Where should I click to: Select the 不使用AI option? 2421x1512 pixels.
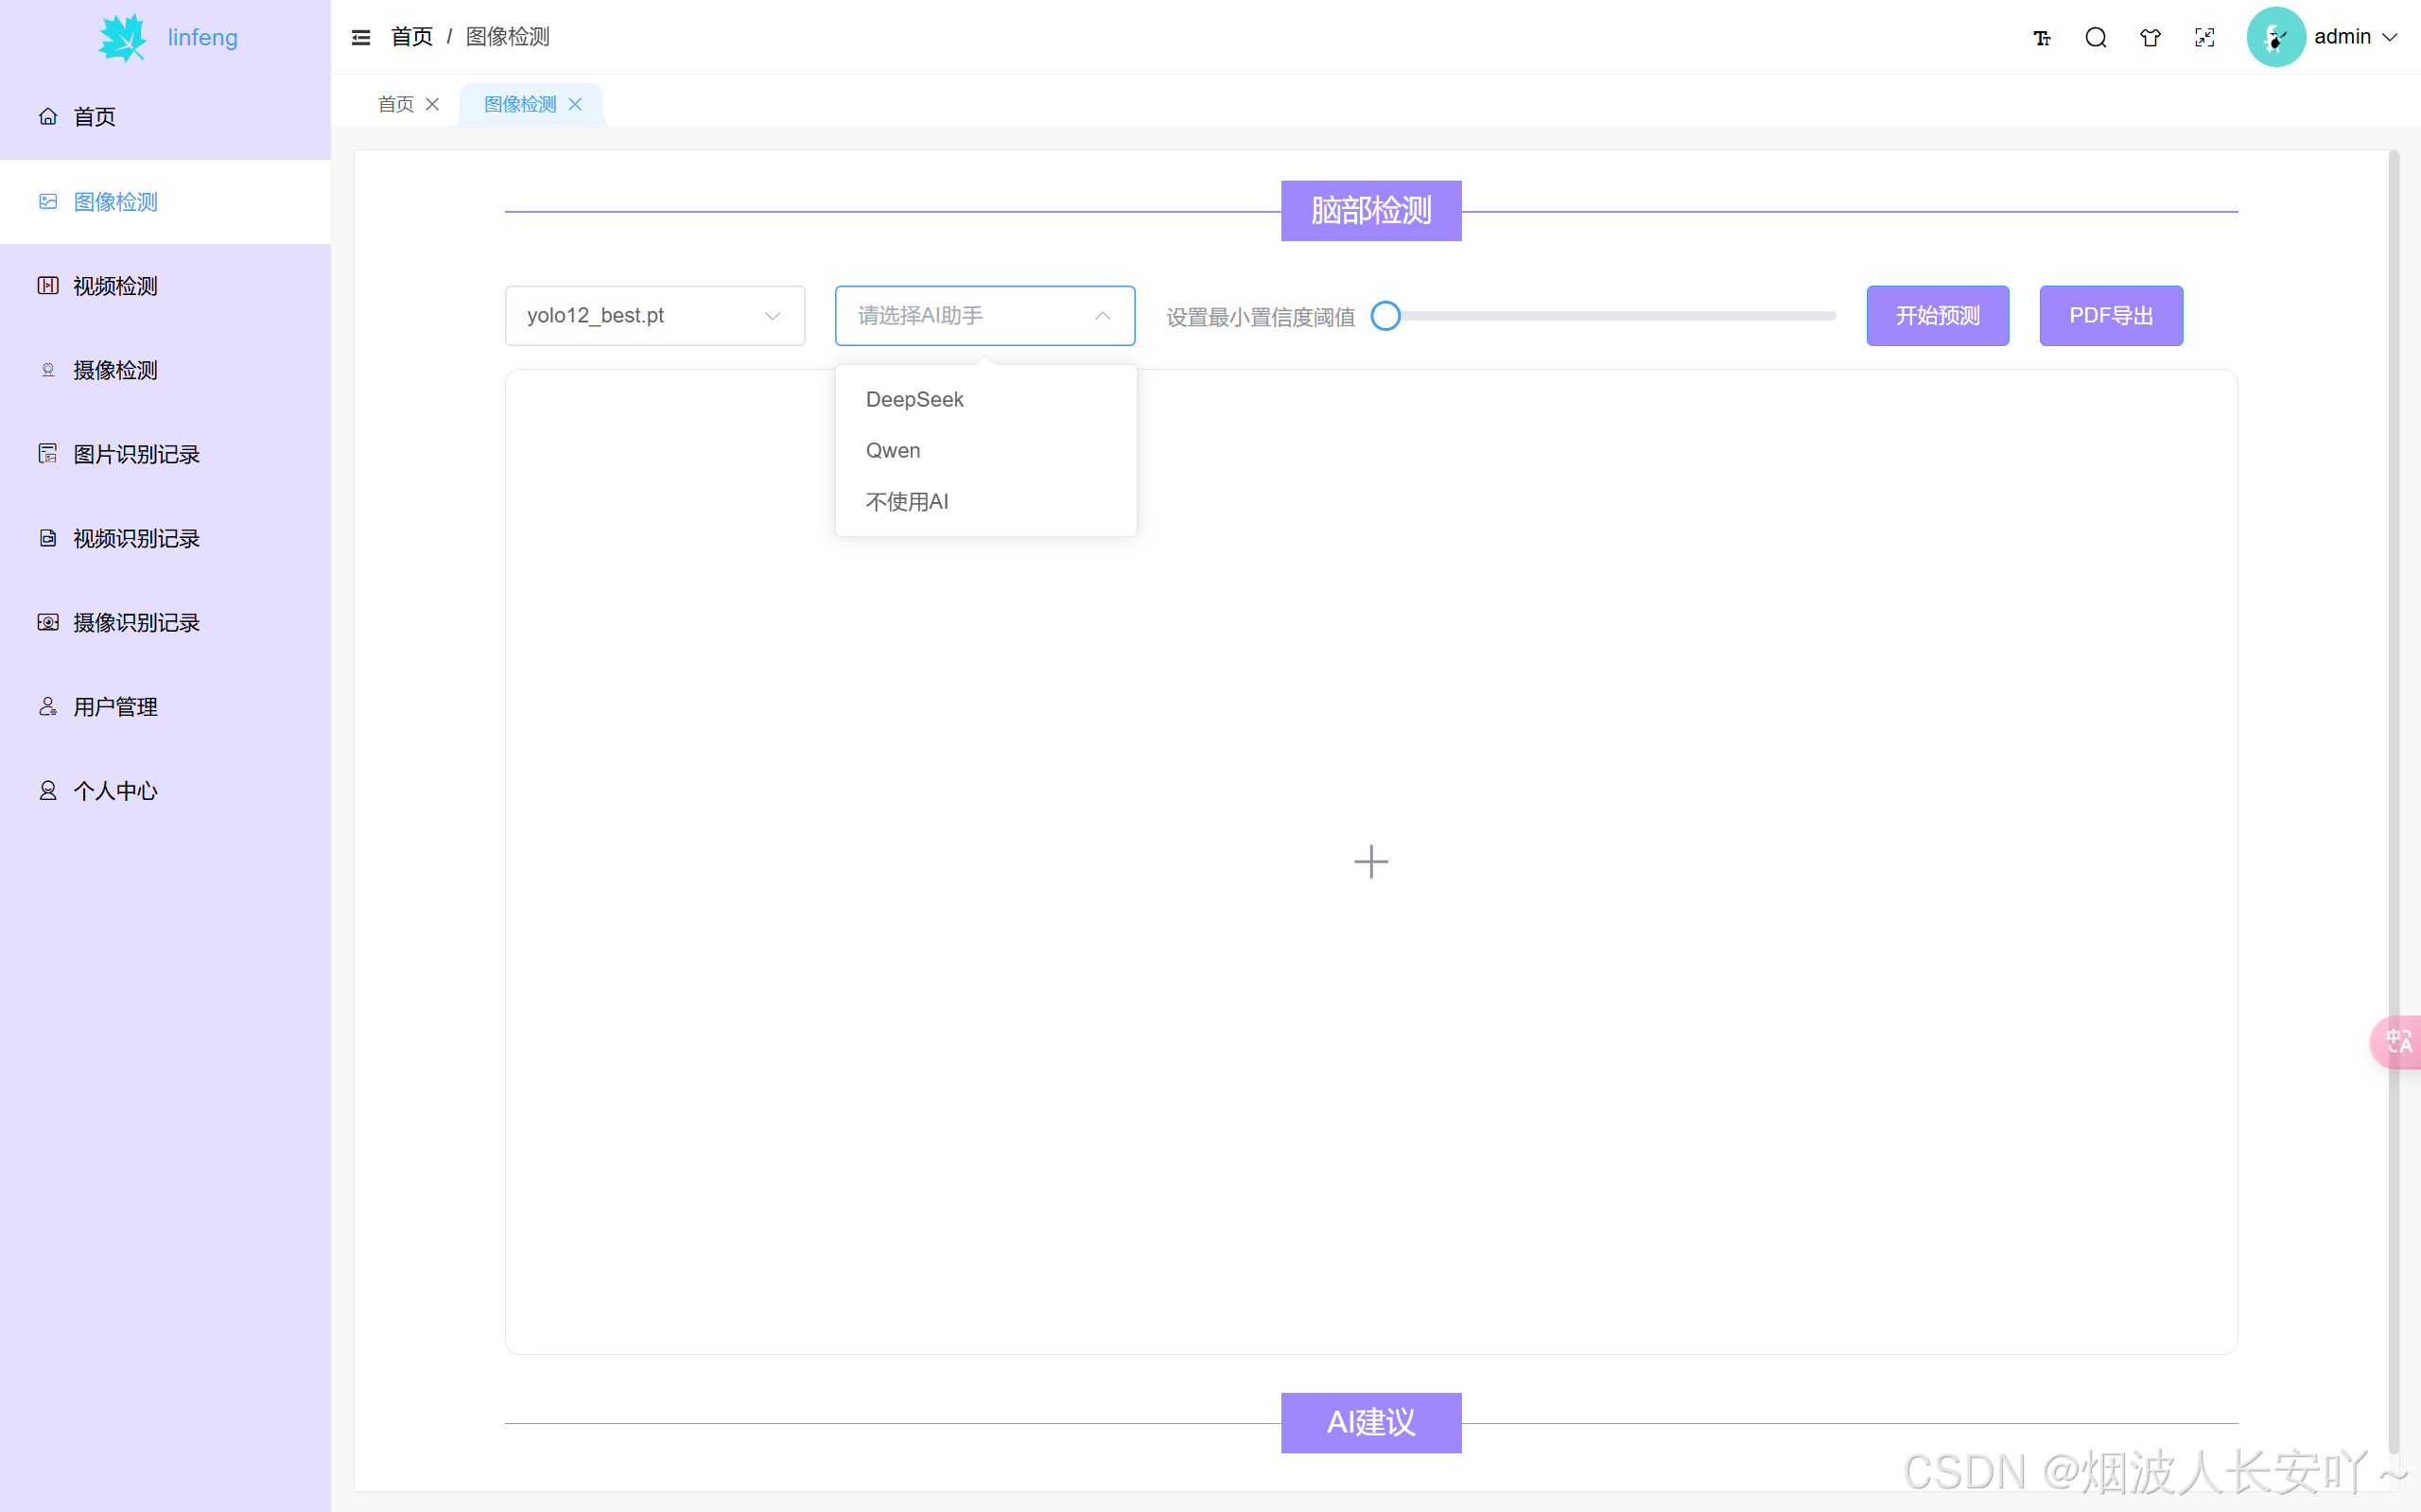[907, 501]
